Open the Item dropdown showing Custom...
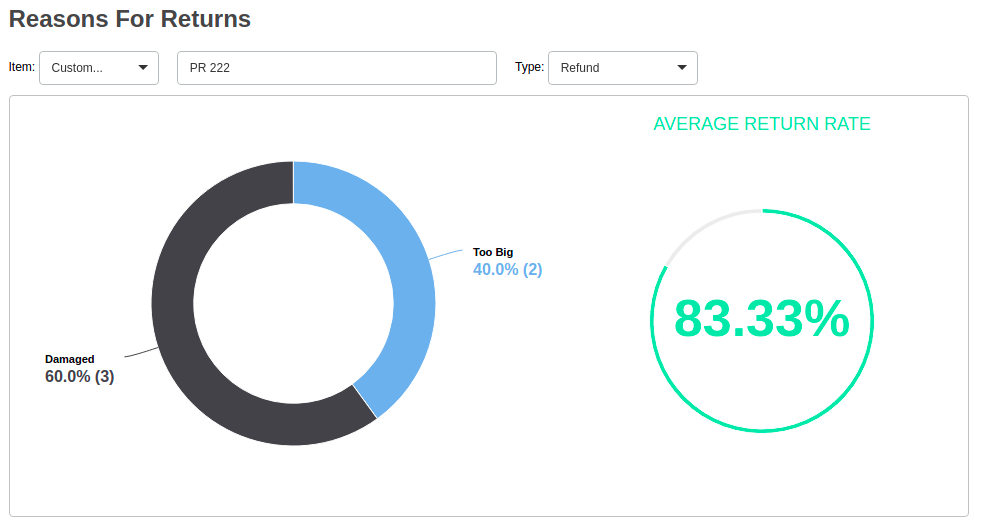The image size is (981, 527). point(99,68)
